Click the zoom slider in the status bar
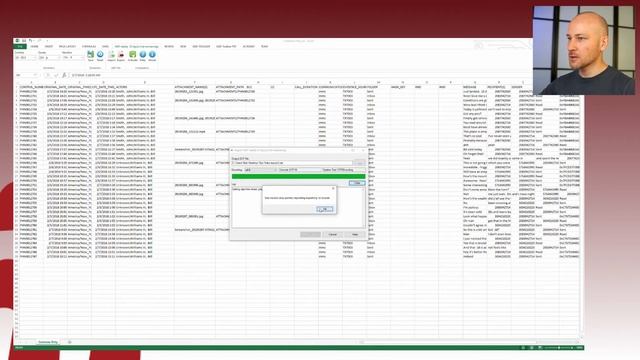Screen dimensions: 640x360 559,347
